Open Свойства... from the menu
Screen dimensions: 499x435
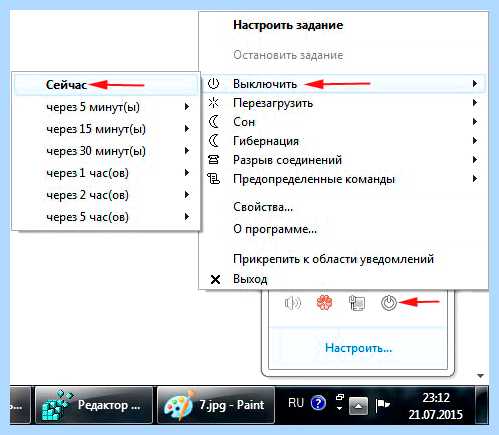click(343, 207)
